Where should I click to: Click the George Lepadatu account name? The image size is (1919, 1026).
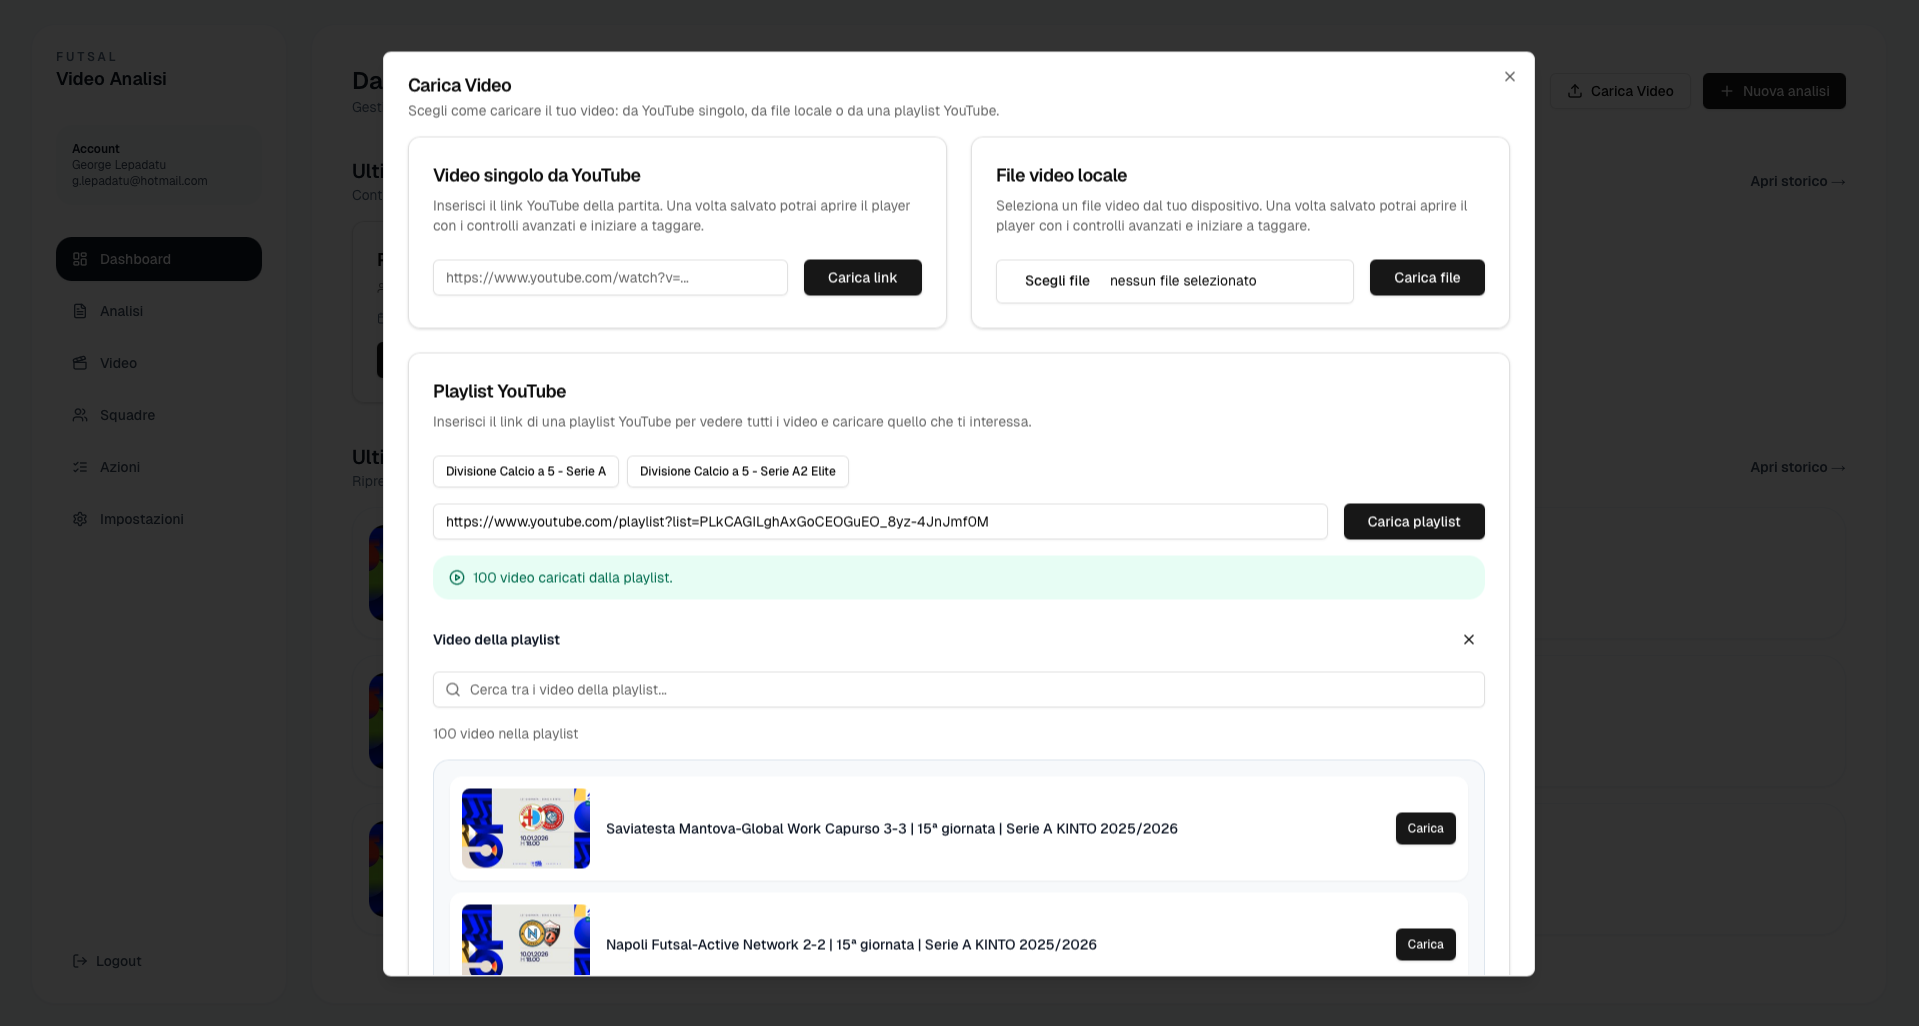point(119,165)
